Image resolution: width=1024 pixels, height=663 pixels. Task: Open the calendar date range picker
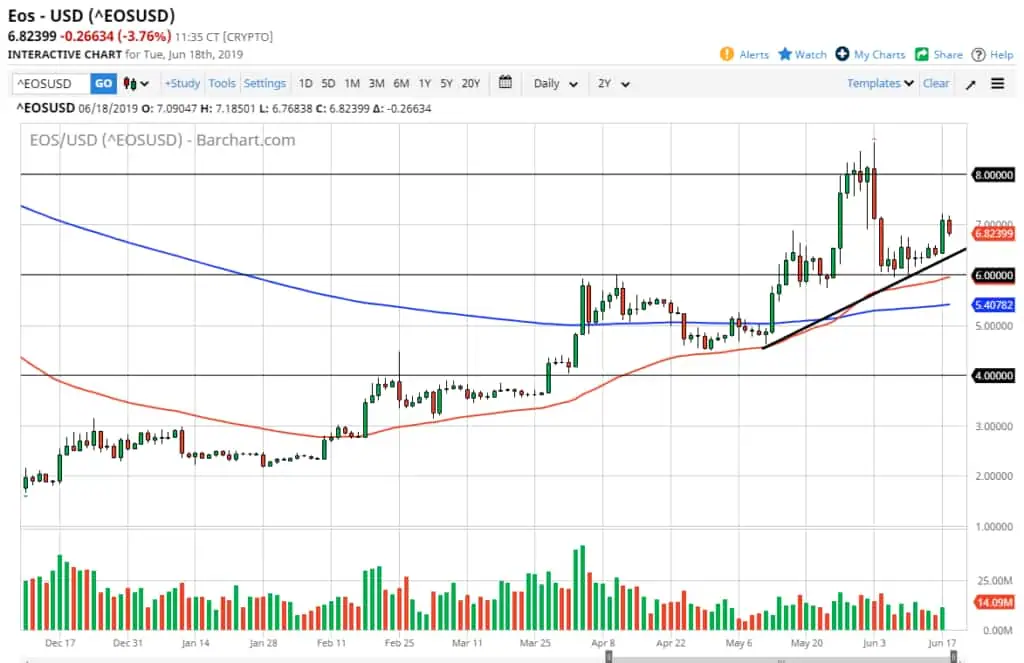[x=505, y=83]
